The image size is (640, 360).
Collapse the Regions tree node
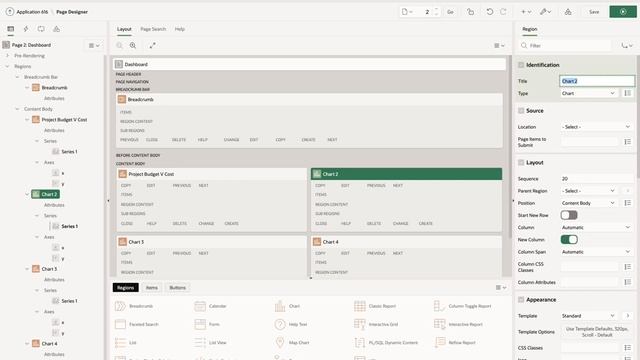(7, 66)
